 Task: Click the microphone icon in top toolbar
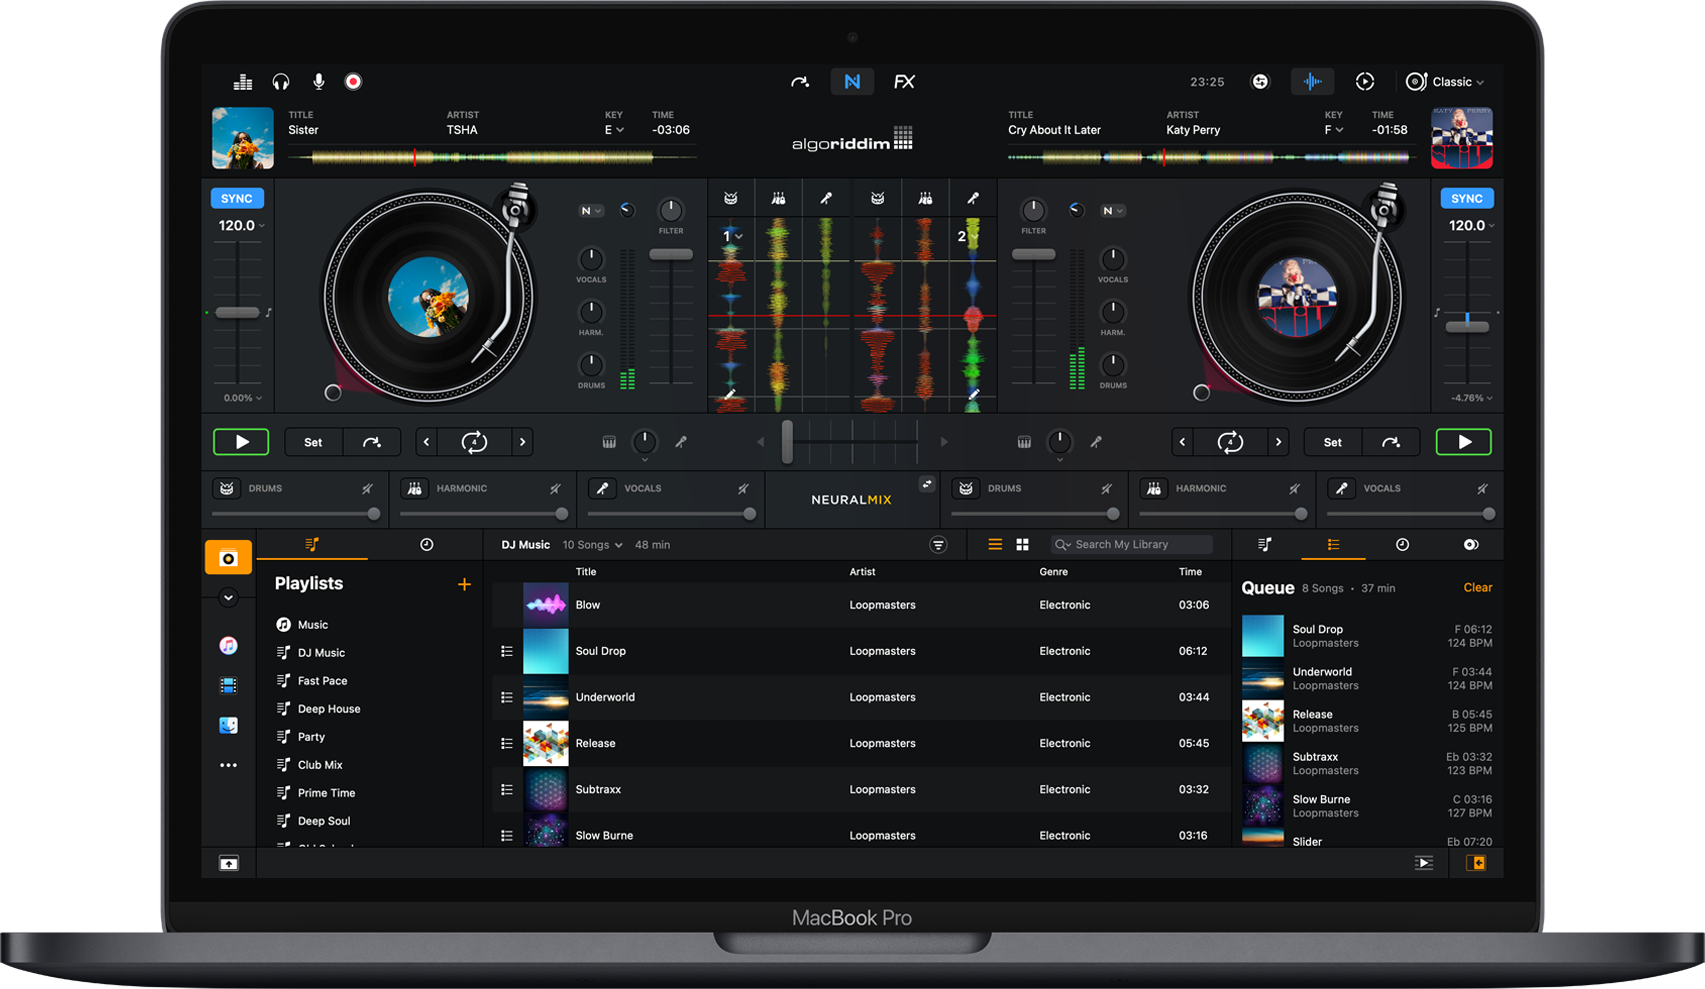click(318, 82)
